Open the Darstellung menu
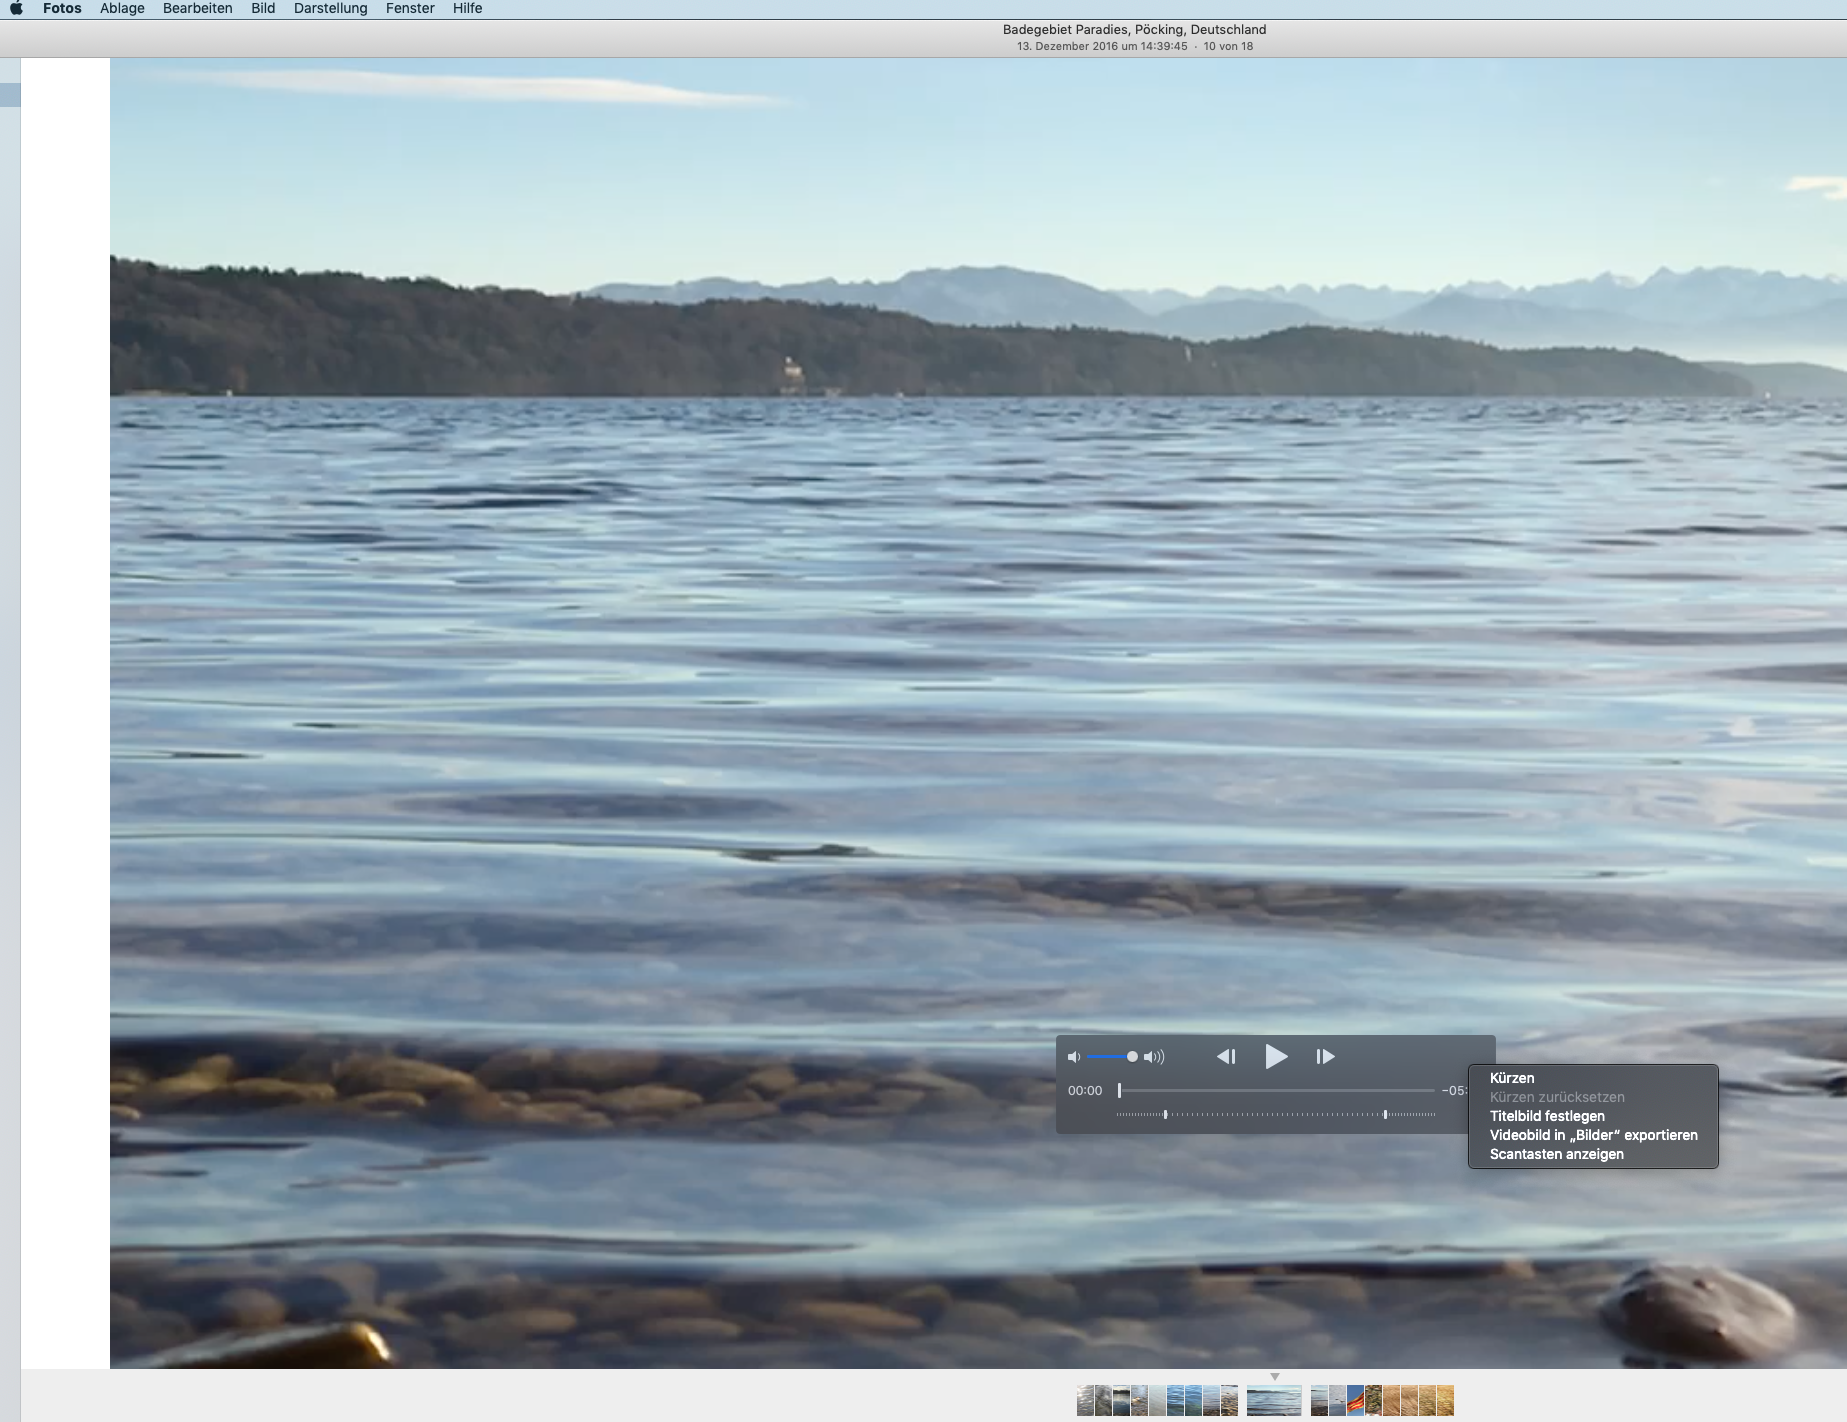This screenshot has width=1847, height=1422. click(x=330, y=8)
